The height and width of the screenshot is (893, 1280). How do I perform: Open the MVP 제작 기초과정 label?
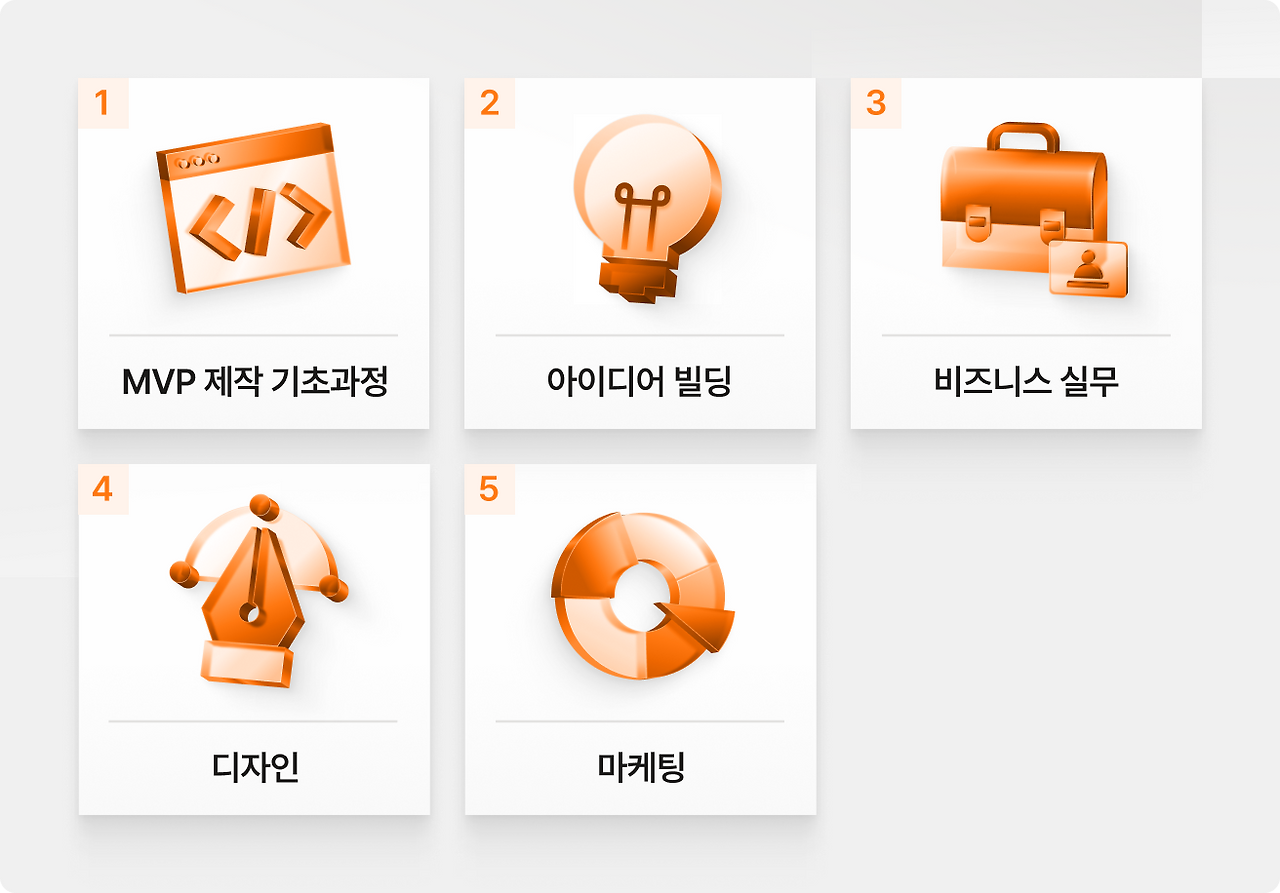pyautogui.click(x=254, y=382)
